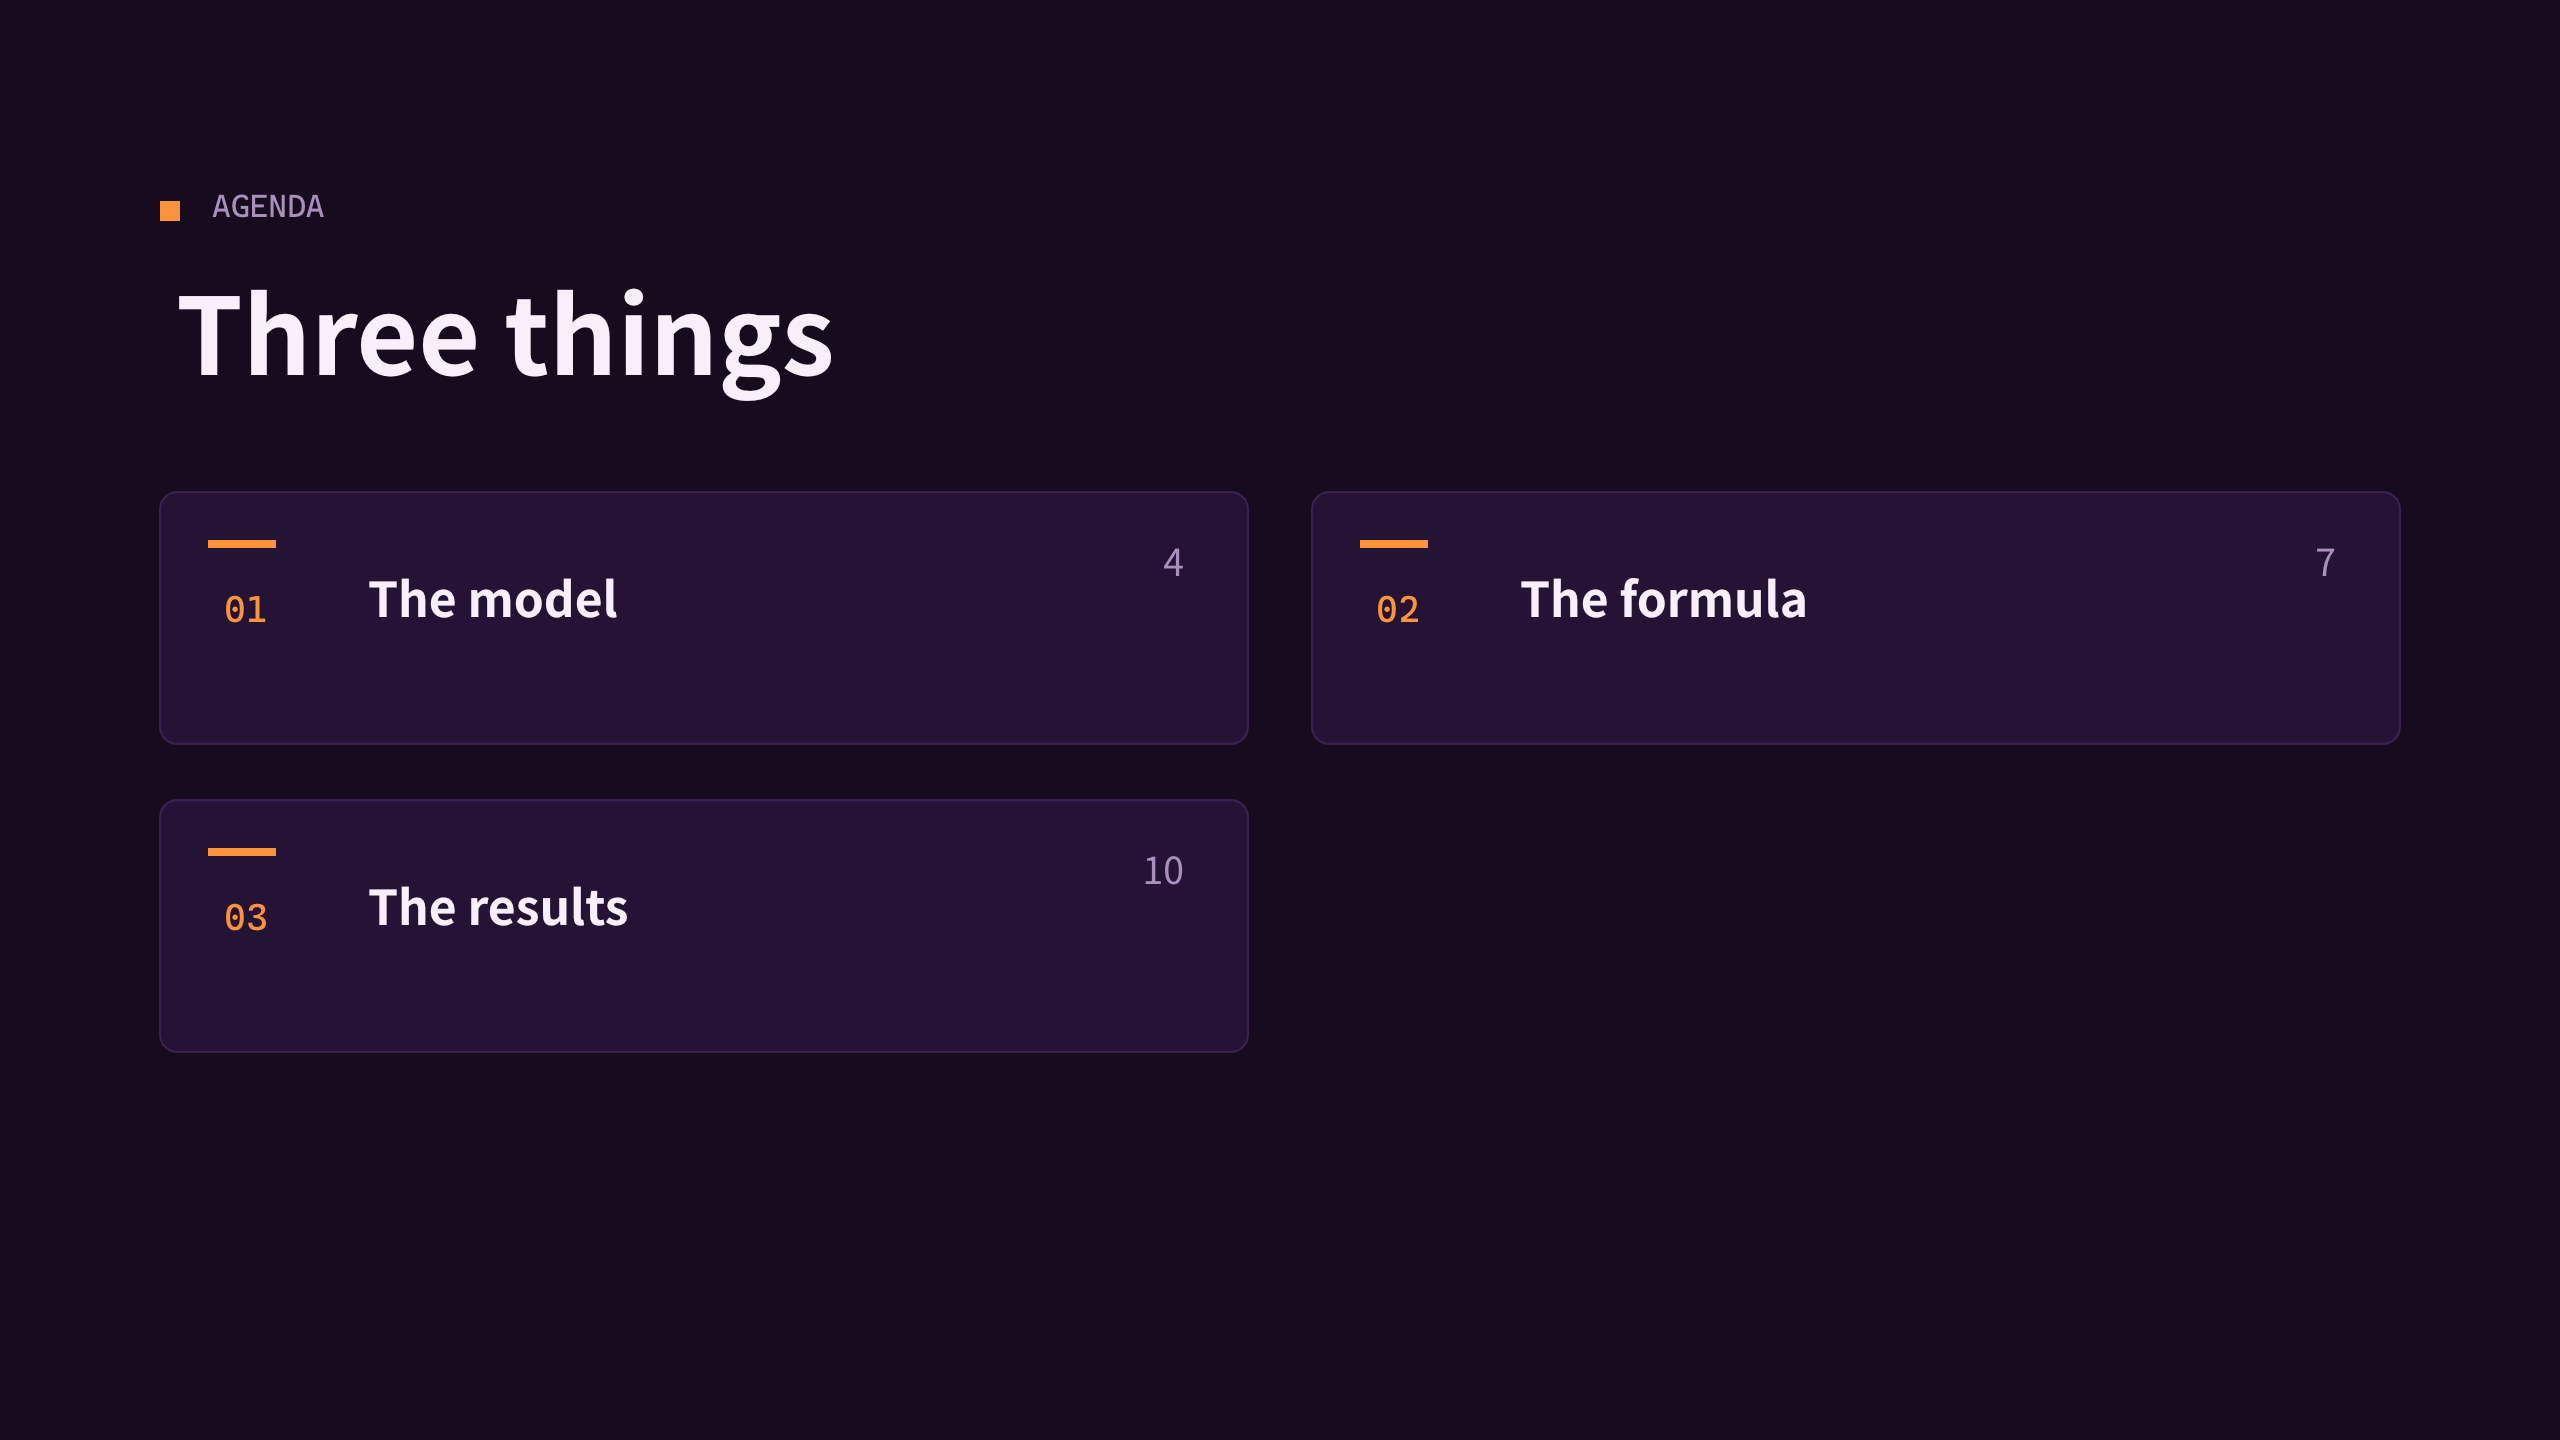Click the word Three in the heading
Screen dimensions: 2560x1440
328,335
